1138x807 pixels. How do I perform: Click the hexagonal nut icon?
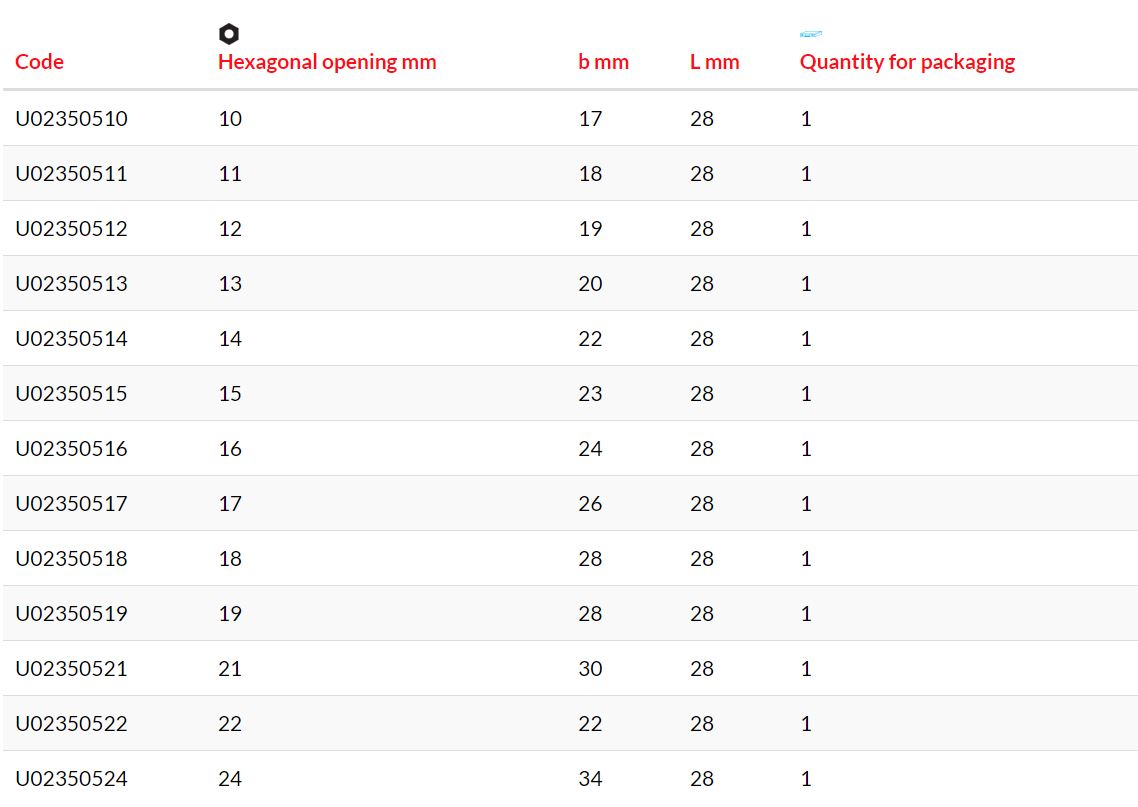(x=229, y=33)
